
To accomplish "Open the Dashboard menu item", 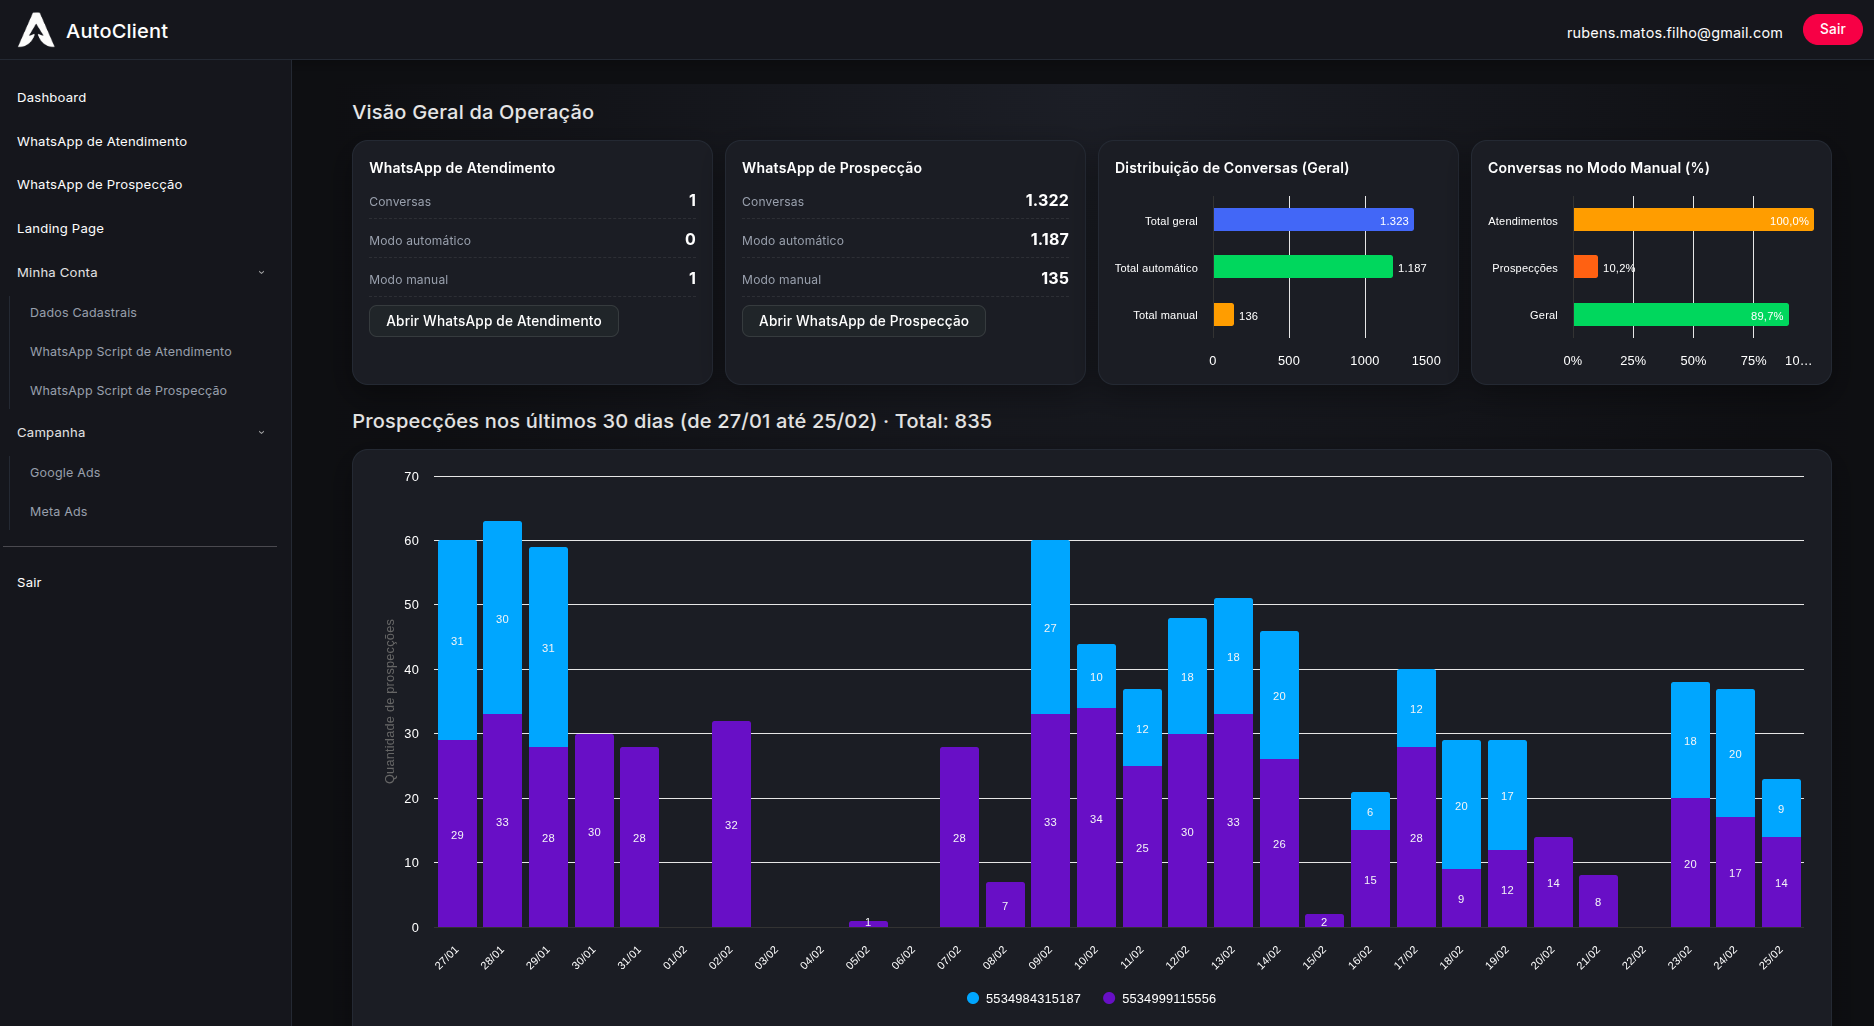I will click(x=52, y=98).
